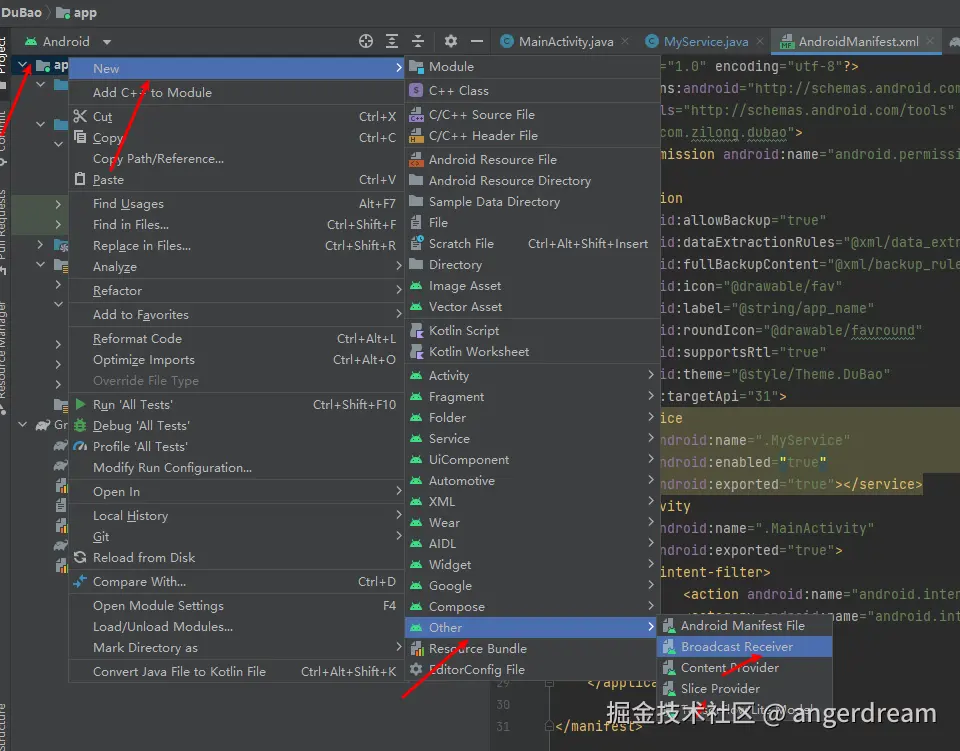
Task: Expand the Local History submenu
Action: [236, 515]
